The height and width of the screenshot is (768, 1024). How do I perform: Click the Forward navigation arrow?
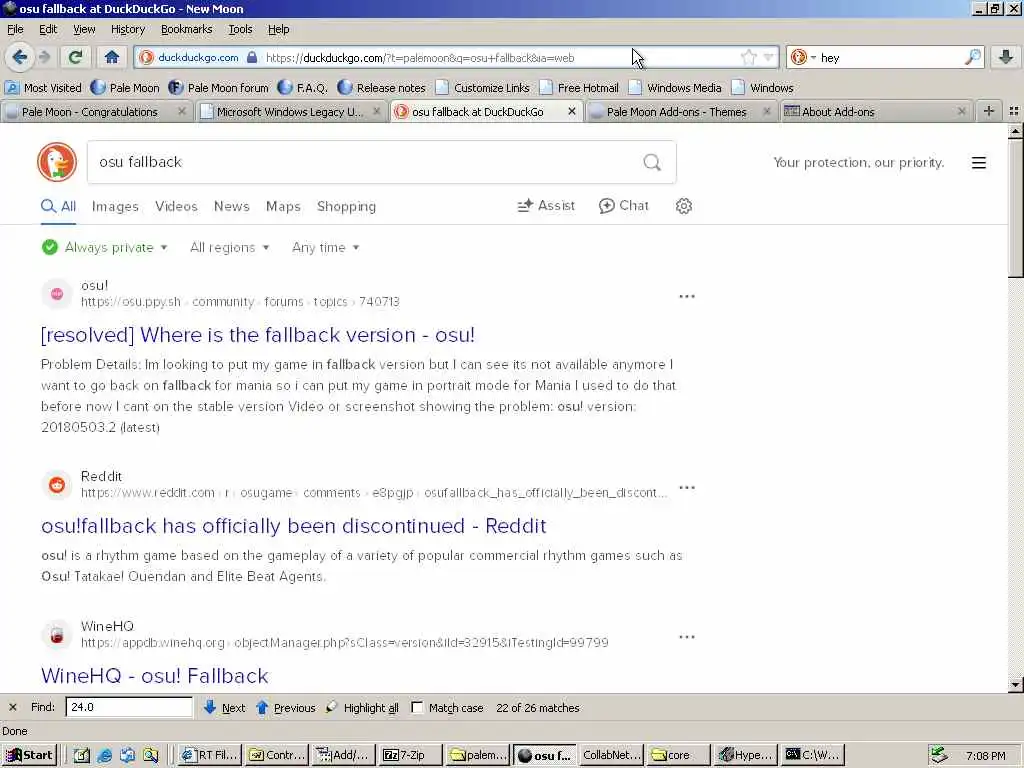click(44, 57)
